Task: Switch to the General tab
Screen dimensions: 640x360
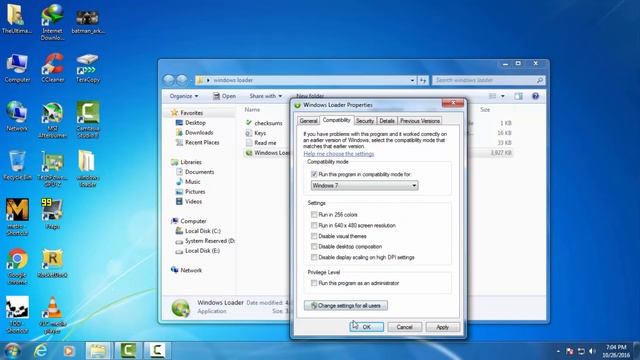Action: click(x=308, y=121)
